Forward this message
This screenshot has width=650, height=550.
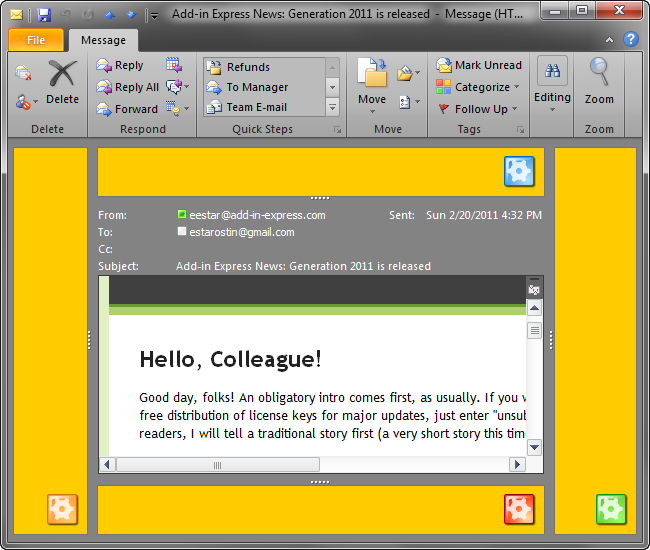click(x=127, y=109)
